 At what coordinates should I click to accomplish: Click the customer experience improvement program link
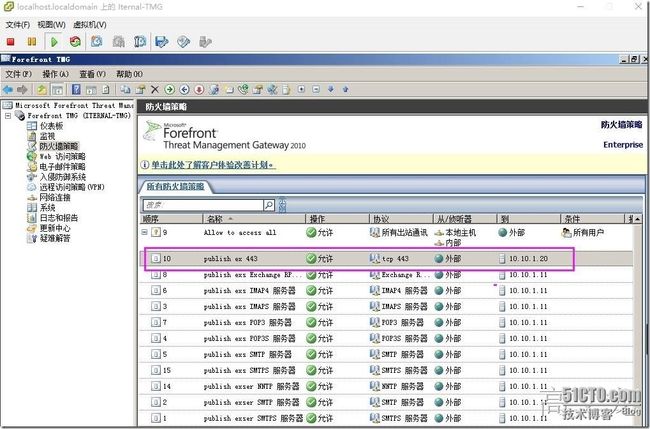click(x=213, y=165)
